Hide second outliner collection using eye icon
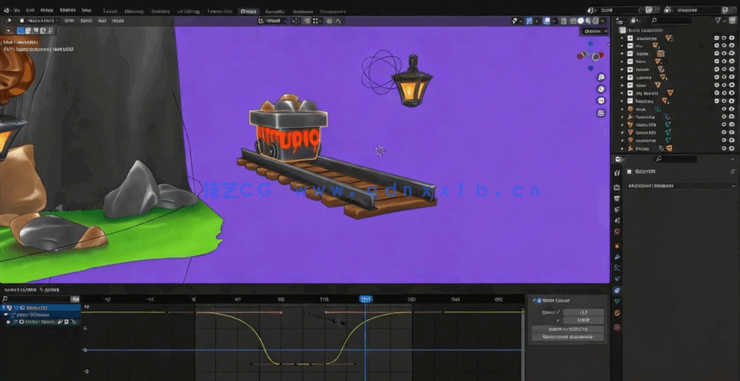The width and height of the screenshot is (740, 381). [724, 46]
